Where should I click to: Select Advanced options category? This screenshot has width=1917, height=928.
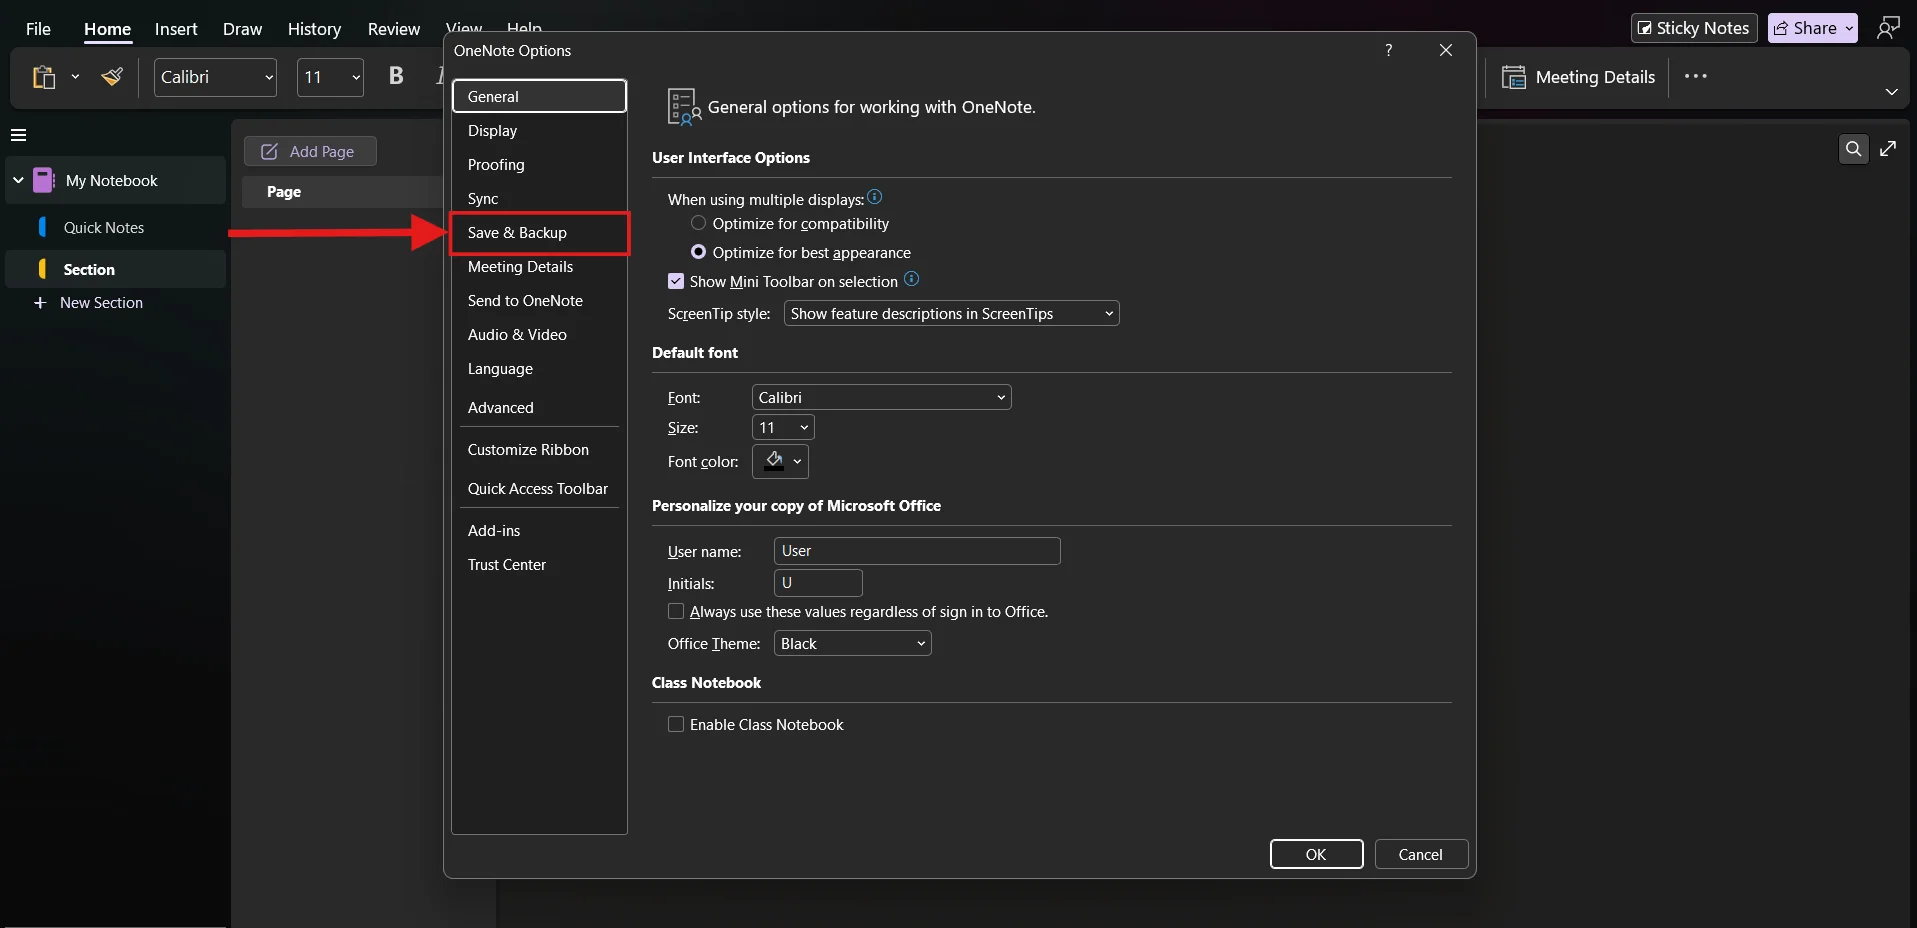point(539,407)
